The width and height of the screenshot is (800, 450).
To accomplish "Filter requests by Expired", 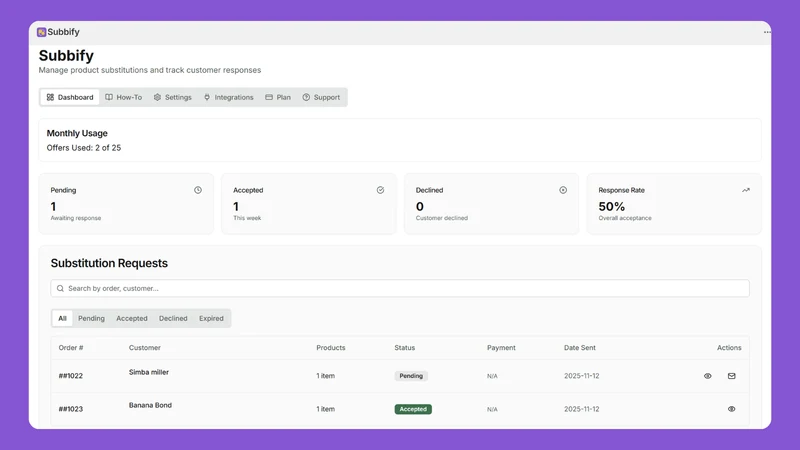I will 211,318.
